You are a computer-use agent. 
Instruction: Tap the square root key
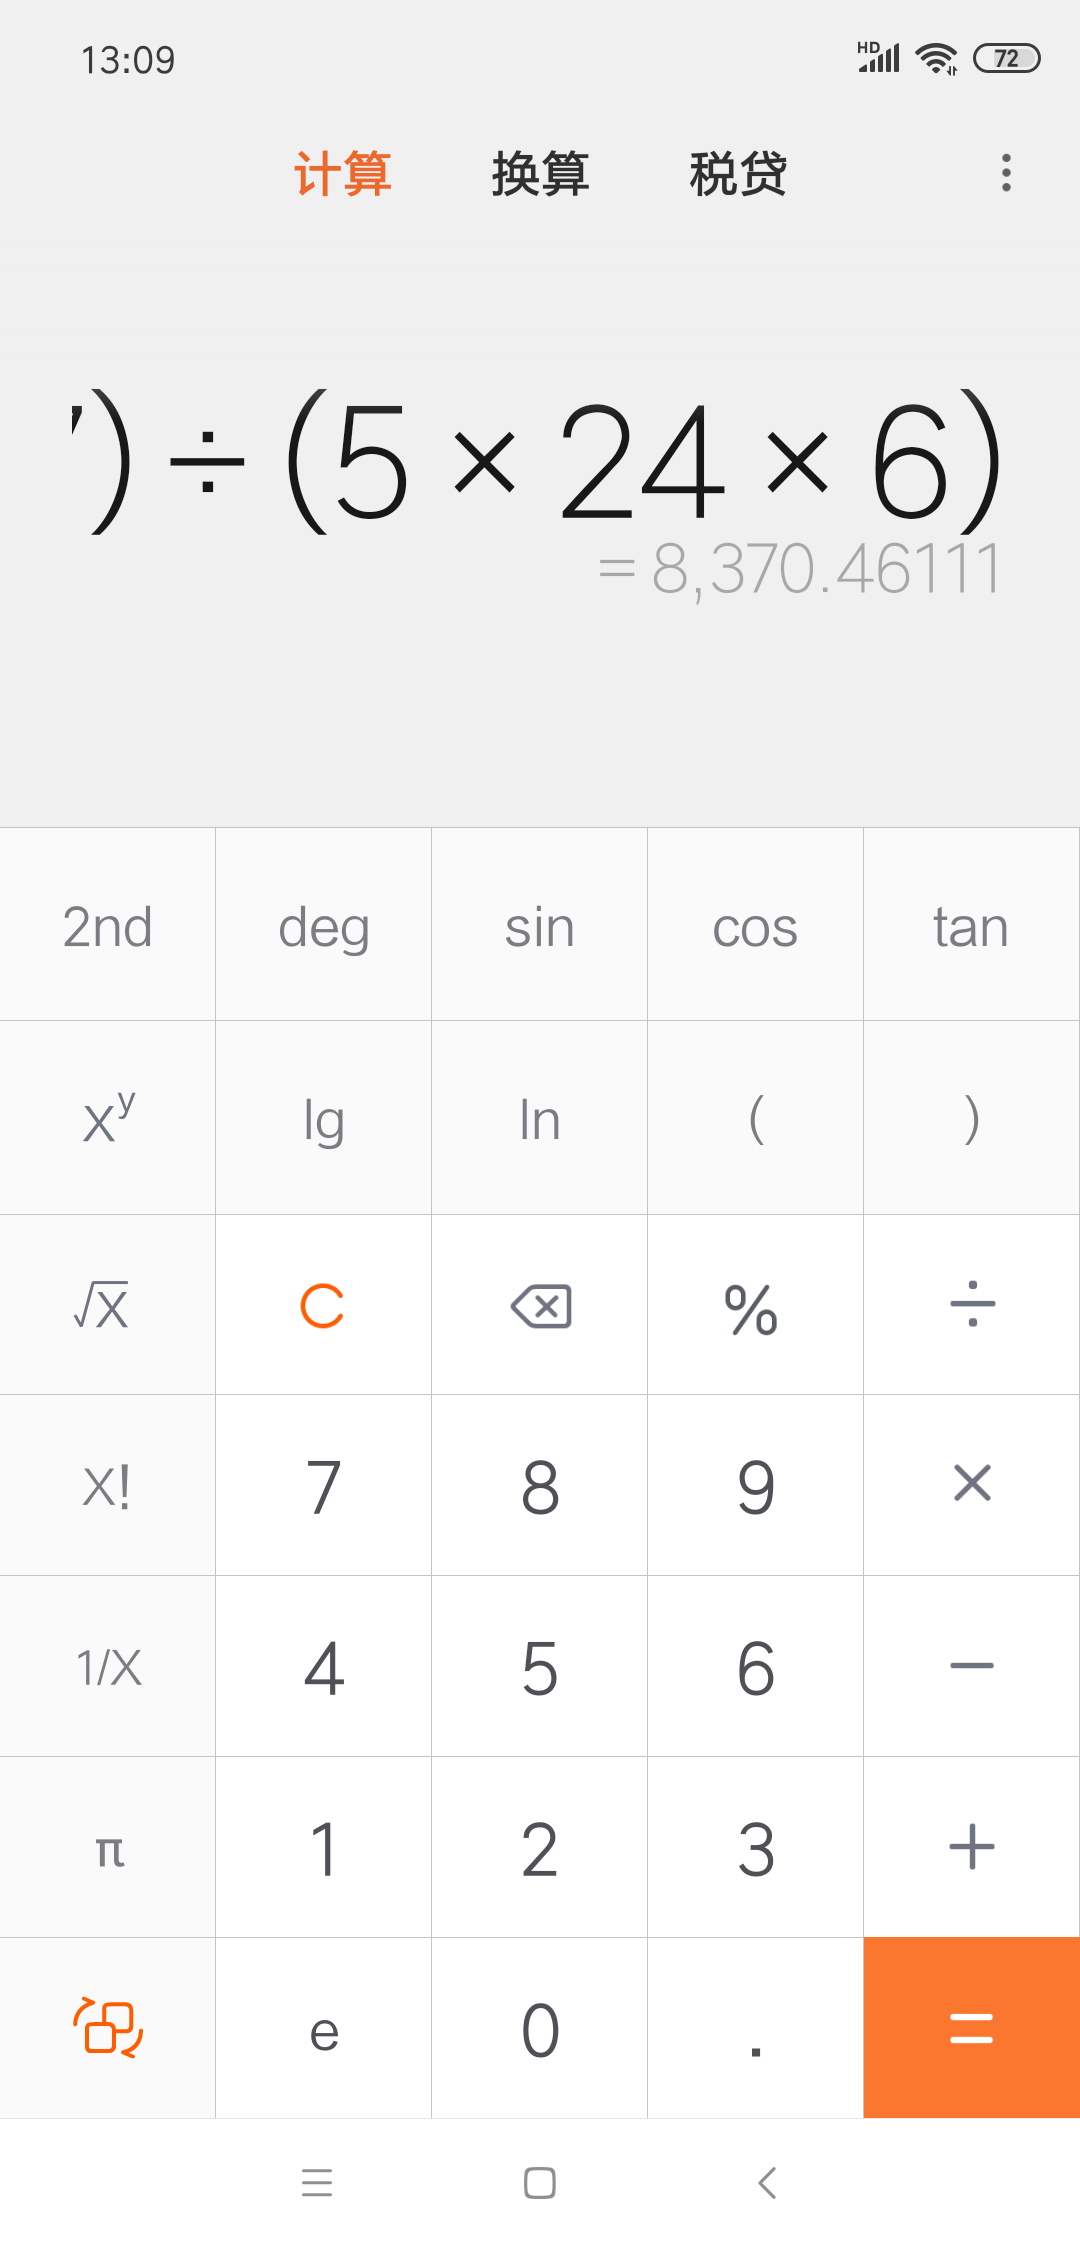tap(108, 1305)
